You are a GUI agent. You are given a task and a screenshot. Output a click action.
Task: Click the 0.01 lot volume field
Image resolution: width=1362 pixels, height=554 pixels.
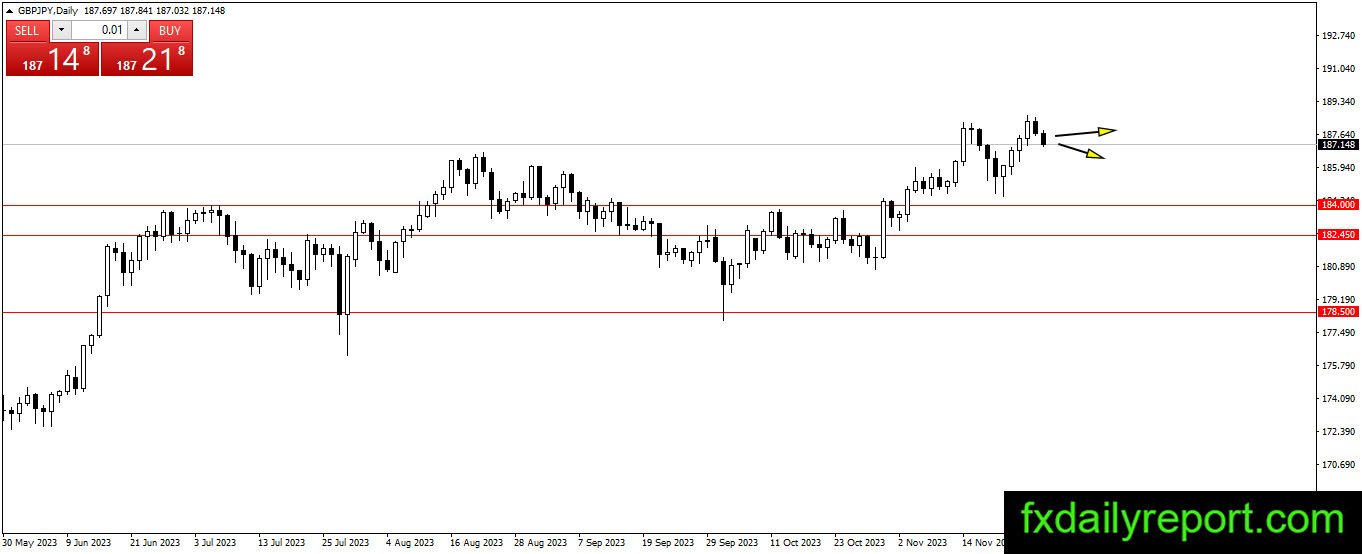[x=99, y=30]
